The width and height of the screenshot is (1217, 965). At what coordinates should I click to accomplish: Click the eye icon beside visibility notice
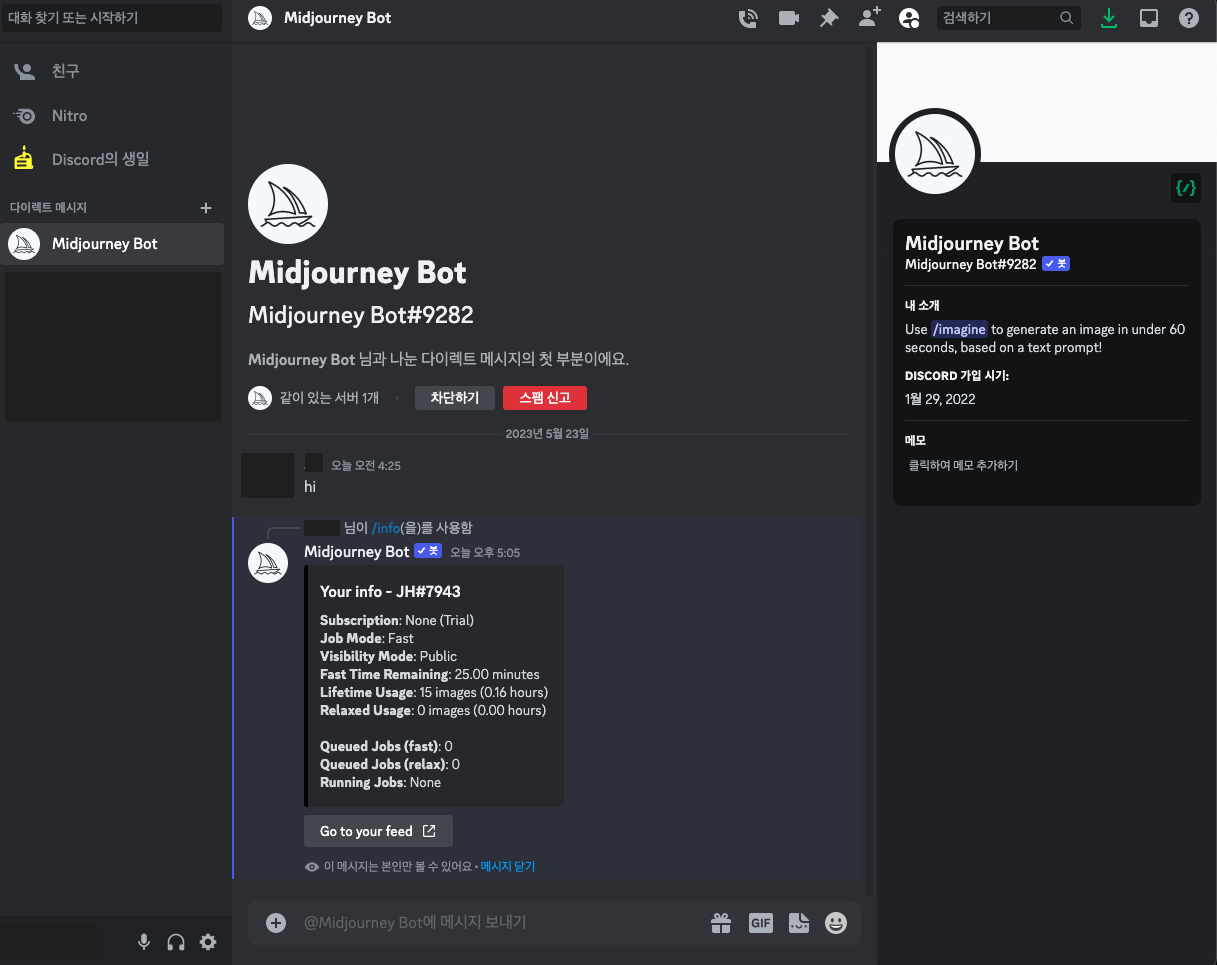coord(312,866)
